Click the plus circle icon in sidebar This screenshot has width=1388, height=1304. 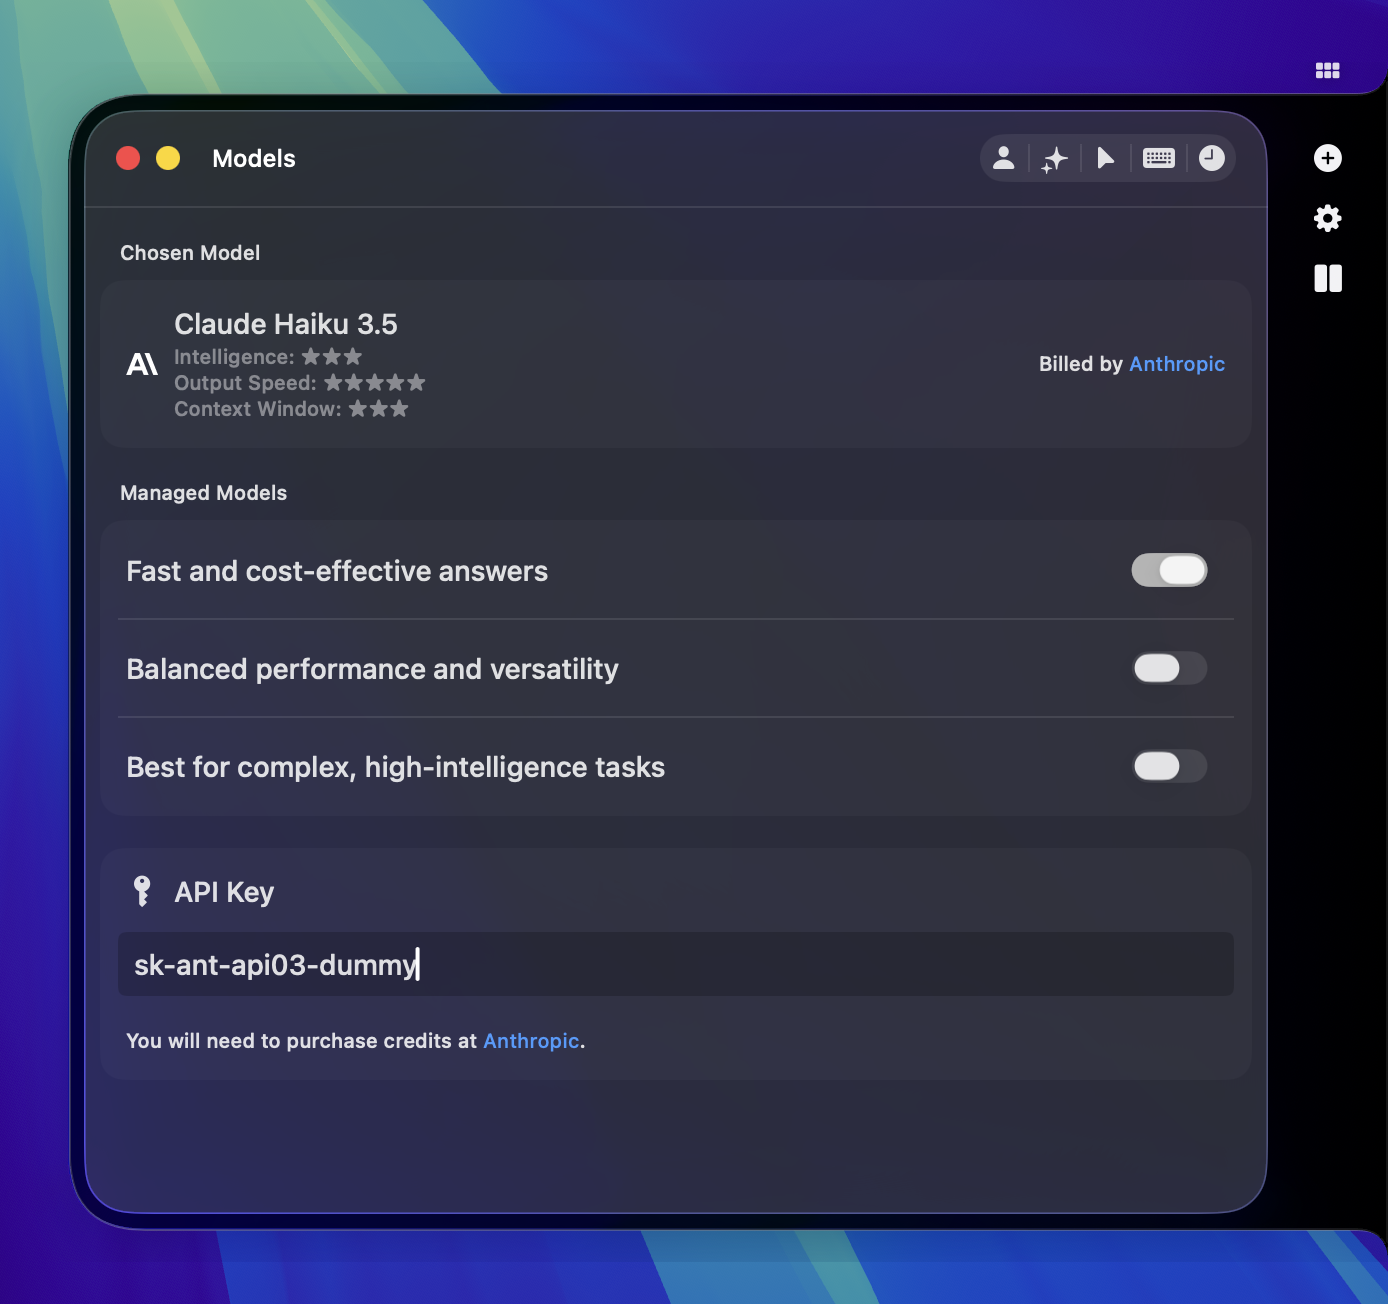(x=1328, y=158)
